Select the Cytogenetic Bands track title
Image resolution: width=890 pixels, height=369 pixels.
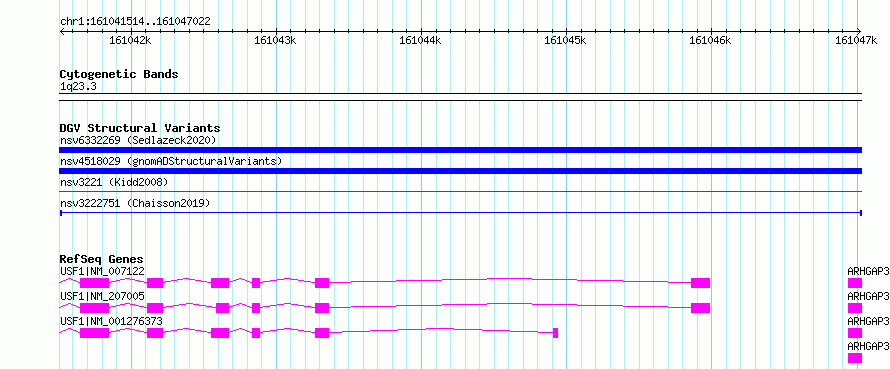[x=119, y=74]
